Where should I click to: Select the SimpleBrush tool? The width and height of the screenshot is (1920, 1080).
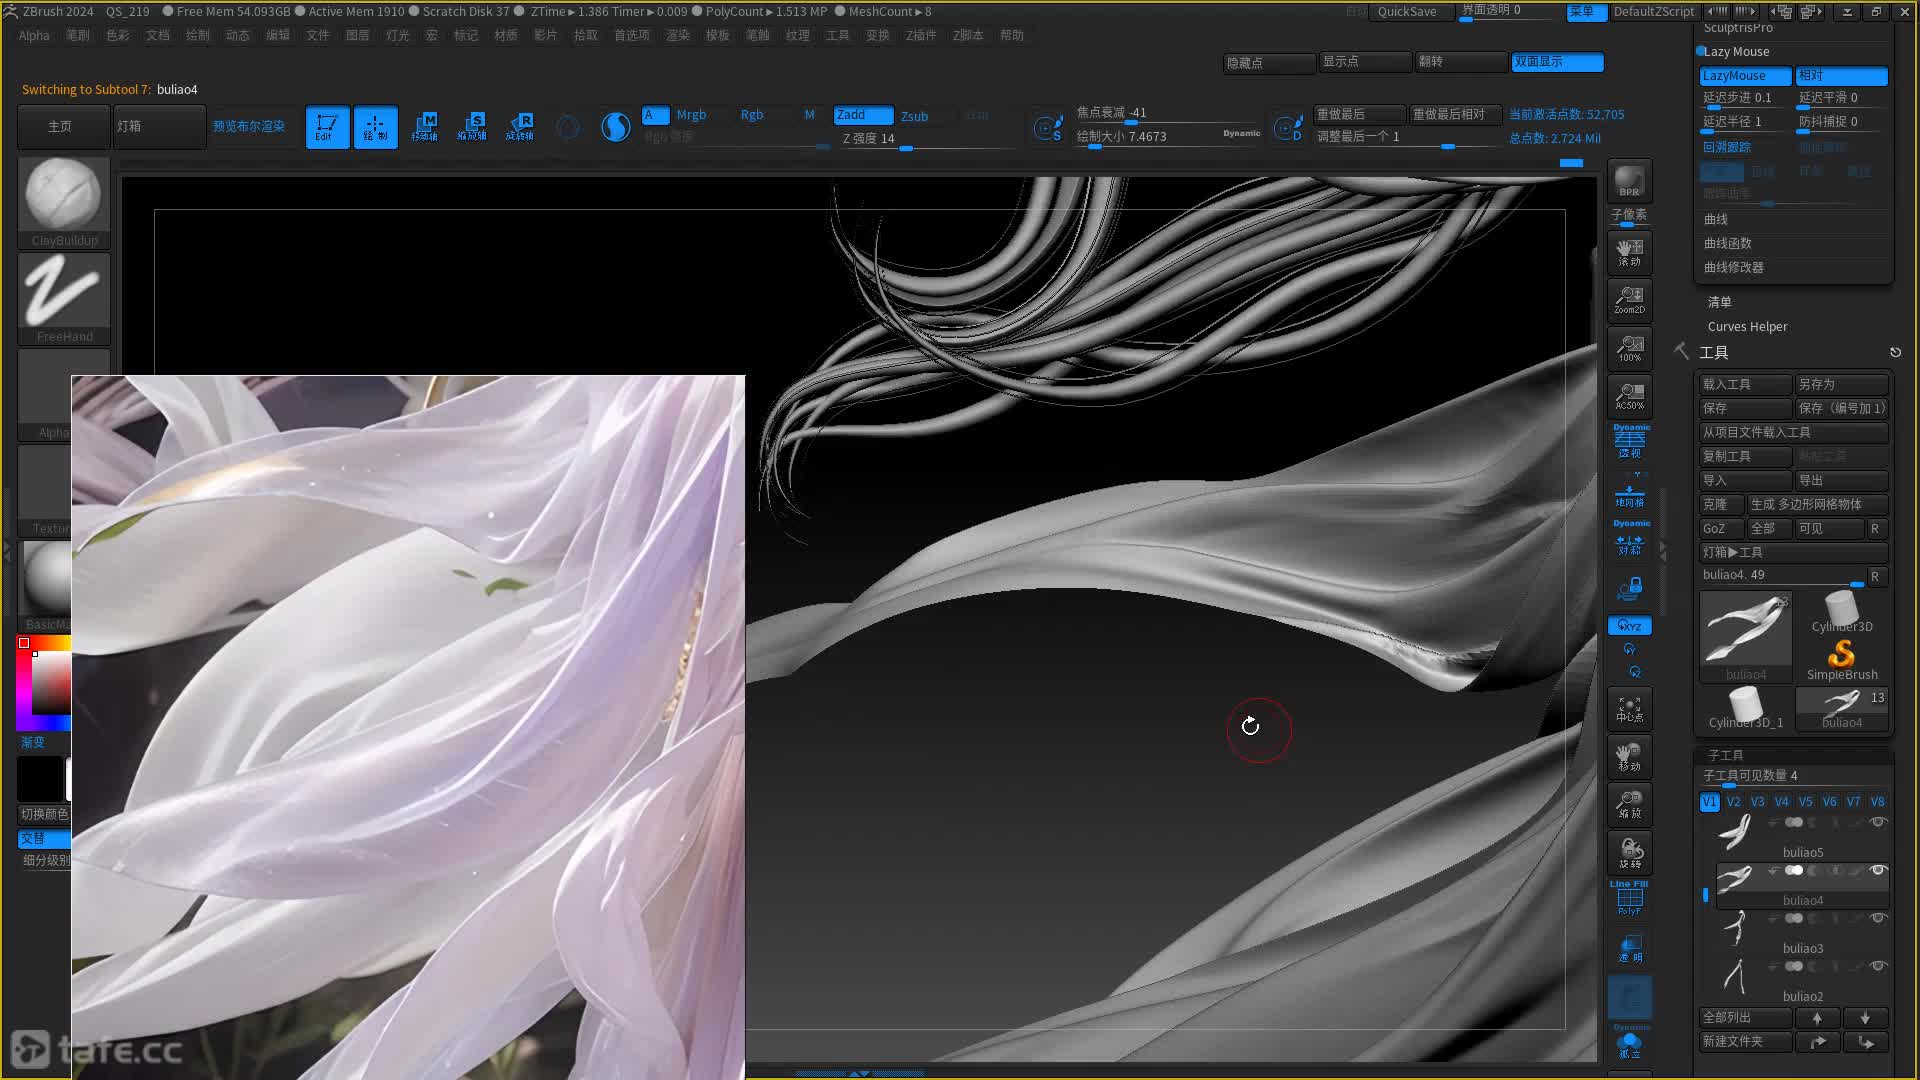(x=1841, y=660)
